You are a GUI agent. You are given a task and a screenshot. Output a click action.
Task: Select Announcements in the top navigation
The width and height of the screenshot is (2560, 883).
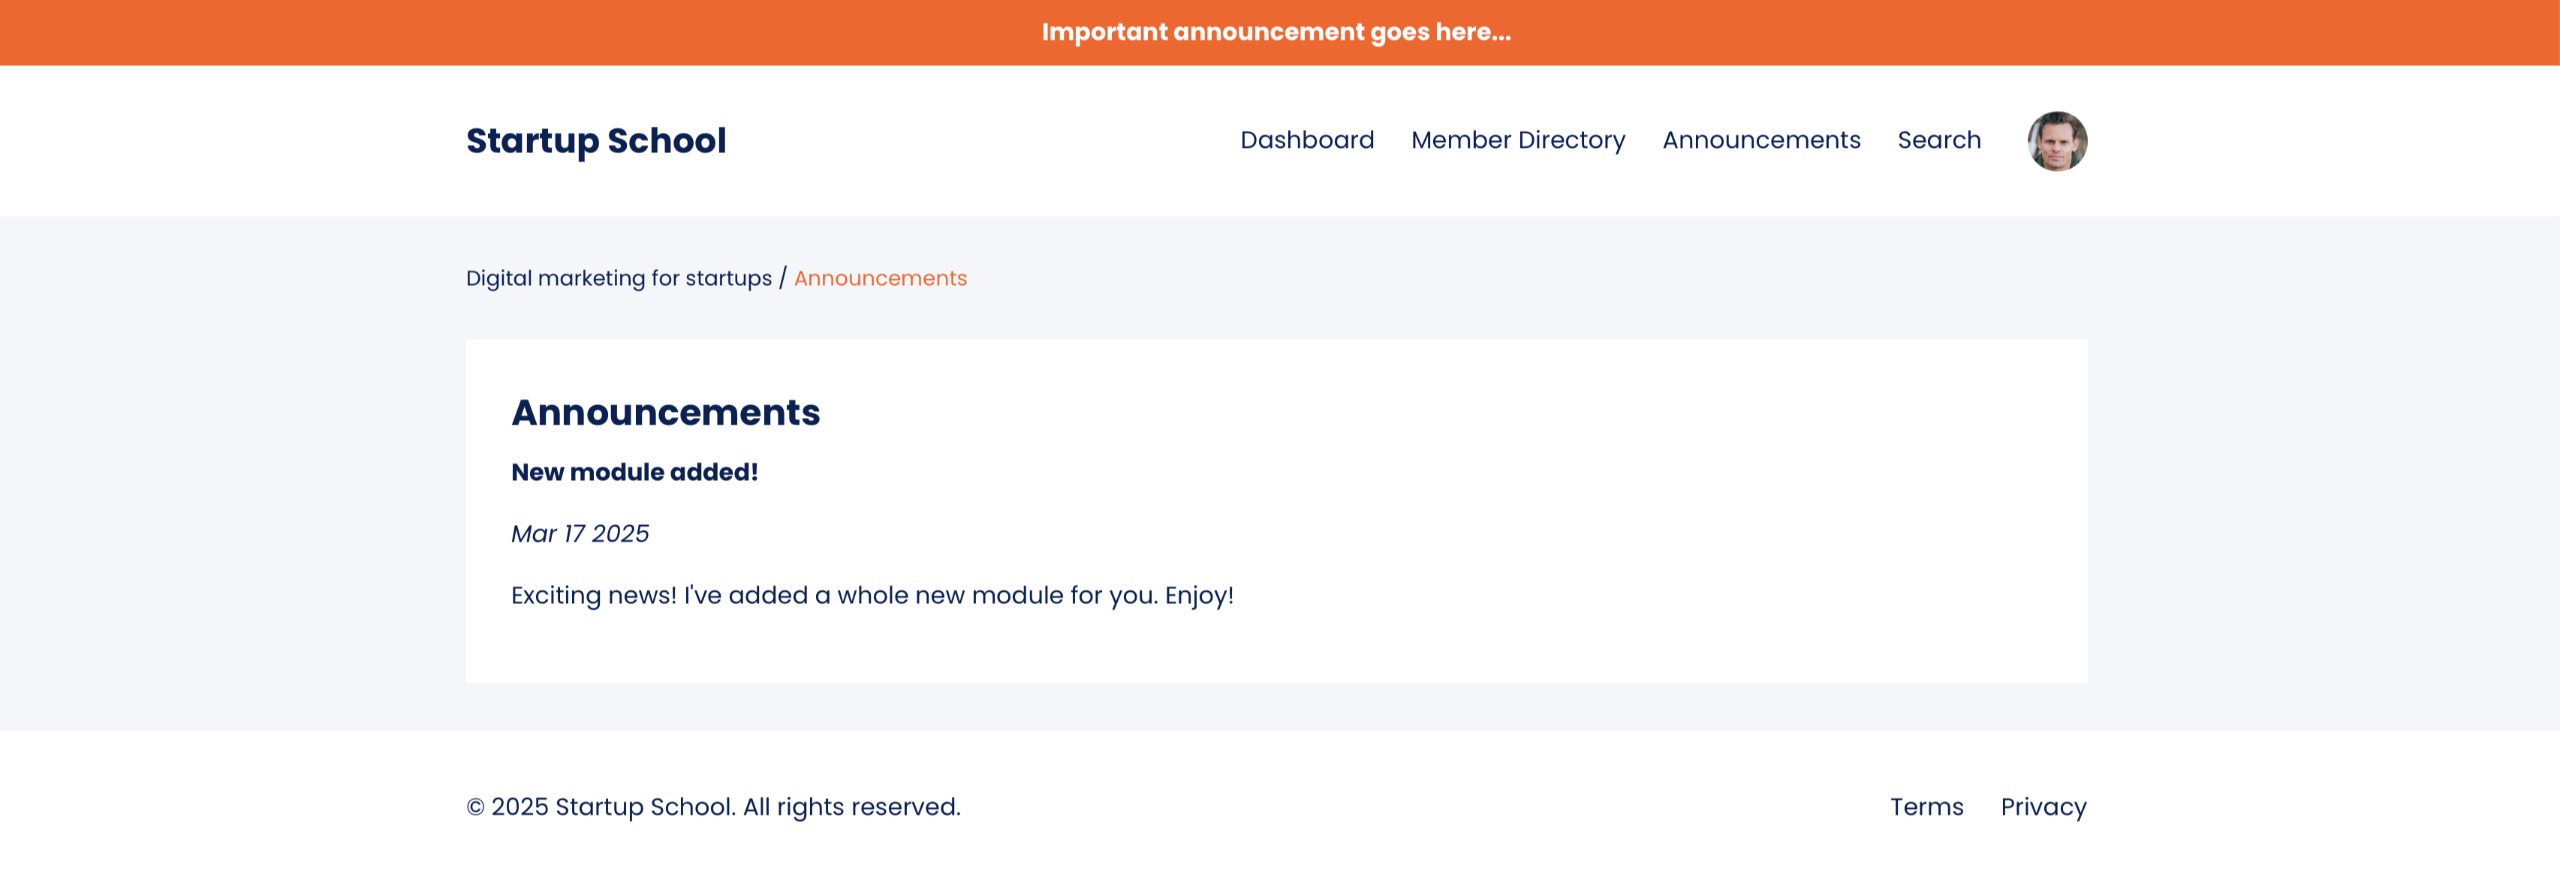click(x=1761, y=140)
